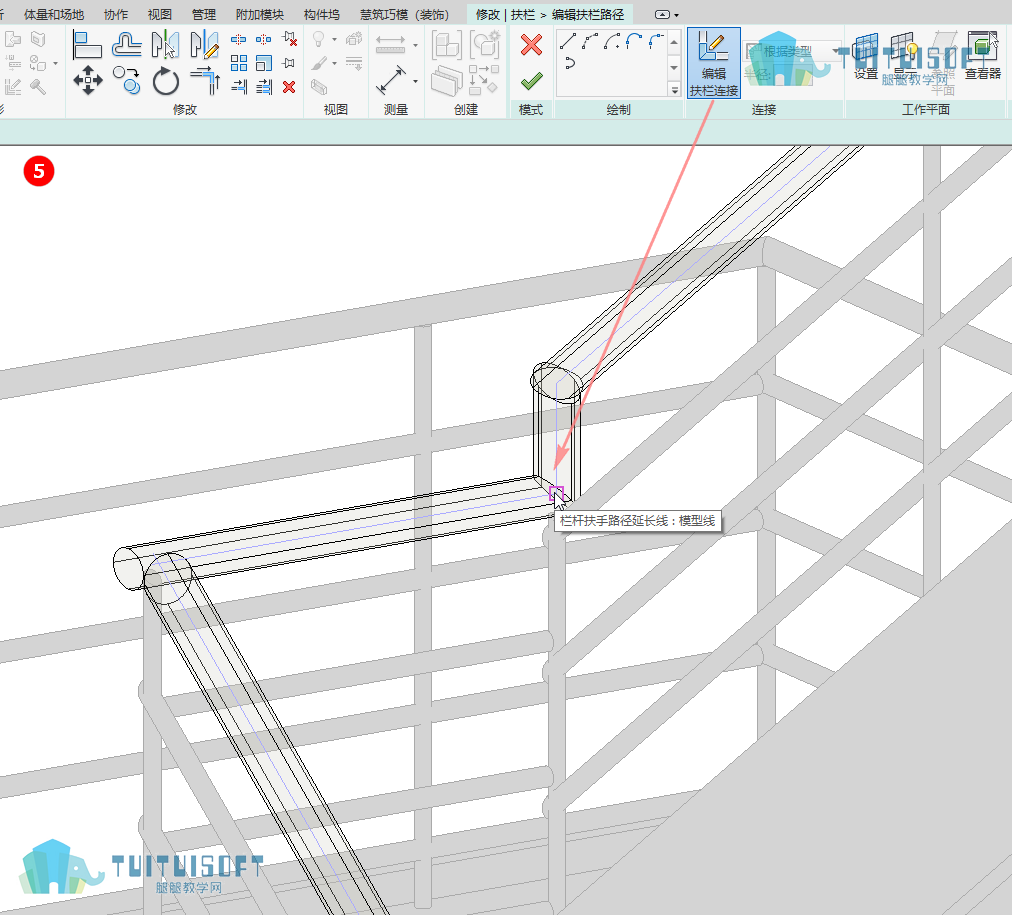Viewport: 1012px width, 915px height.
Task: Activate Mirror – Draw Axis tool
Action: (205, 45)
